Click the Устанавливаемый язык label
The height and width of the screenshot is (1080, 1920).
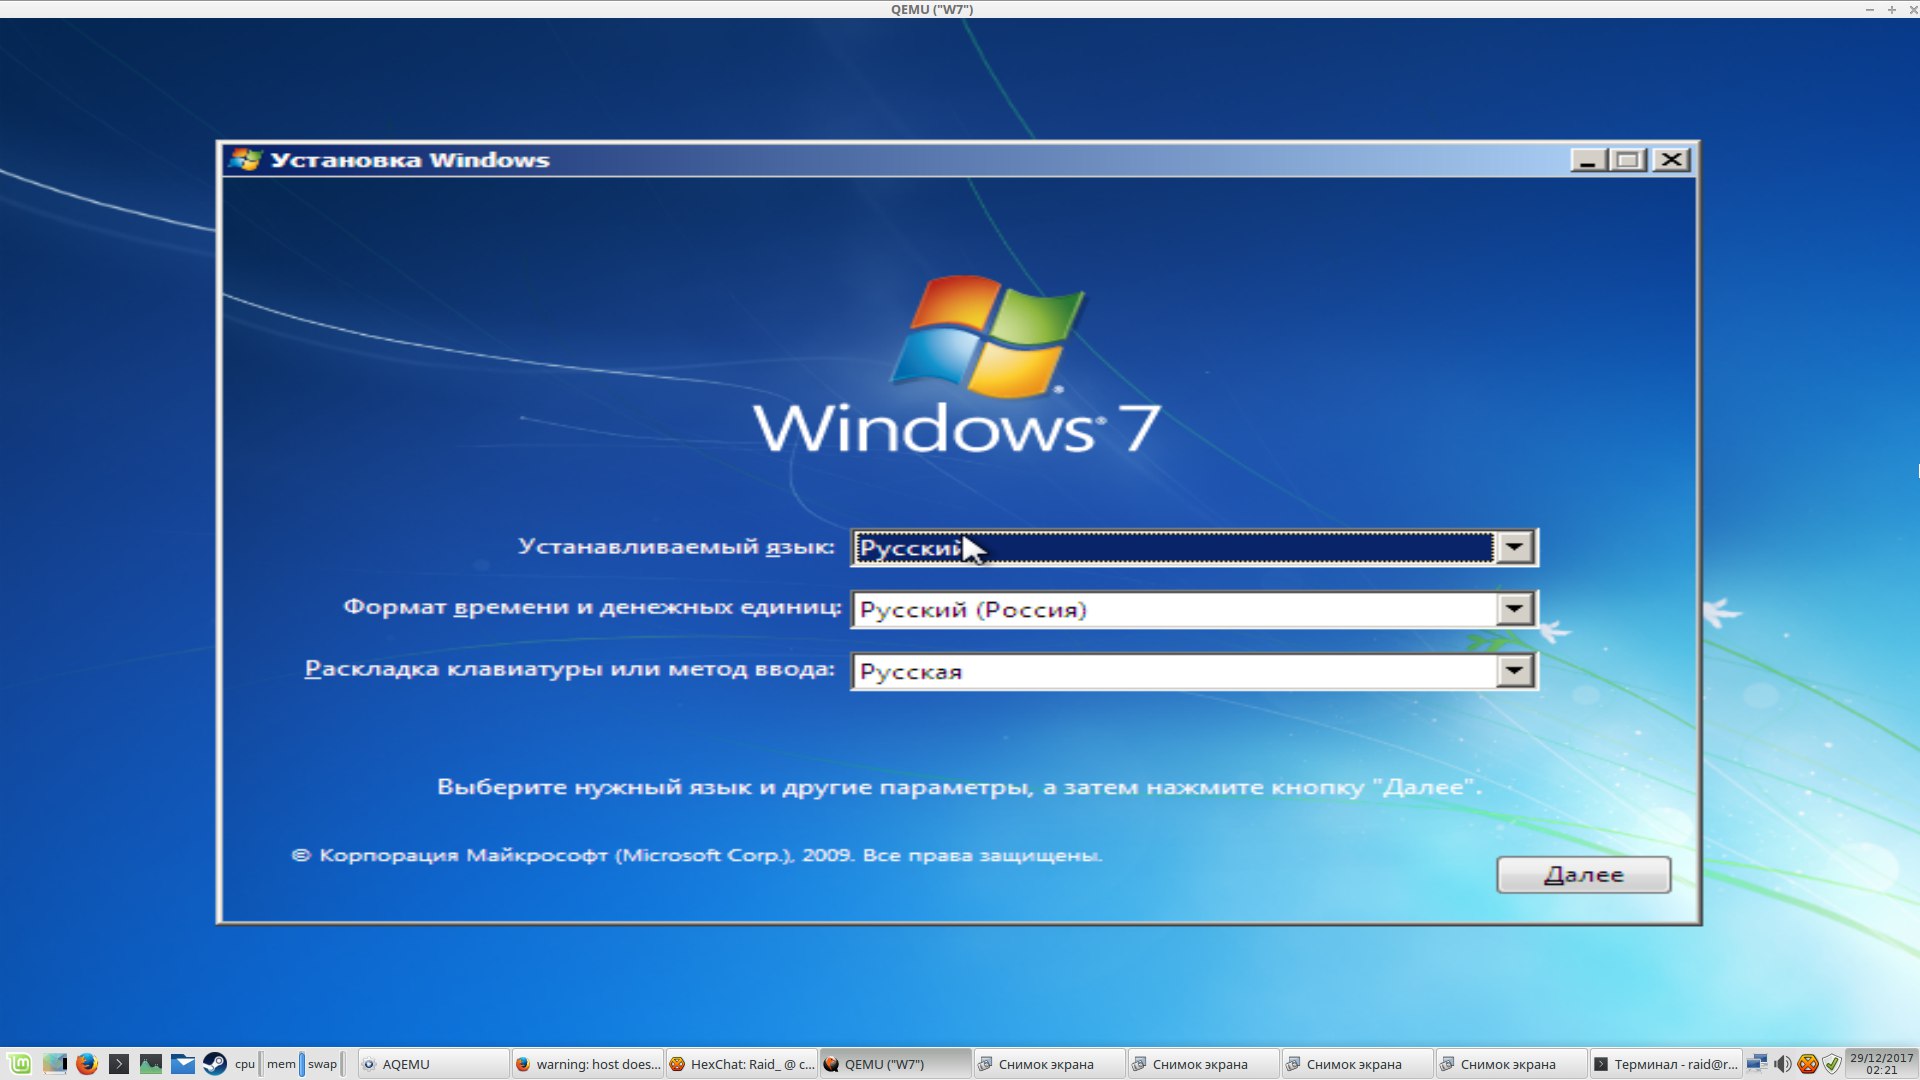[676, 547]
